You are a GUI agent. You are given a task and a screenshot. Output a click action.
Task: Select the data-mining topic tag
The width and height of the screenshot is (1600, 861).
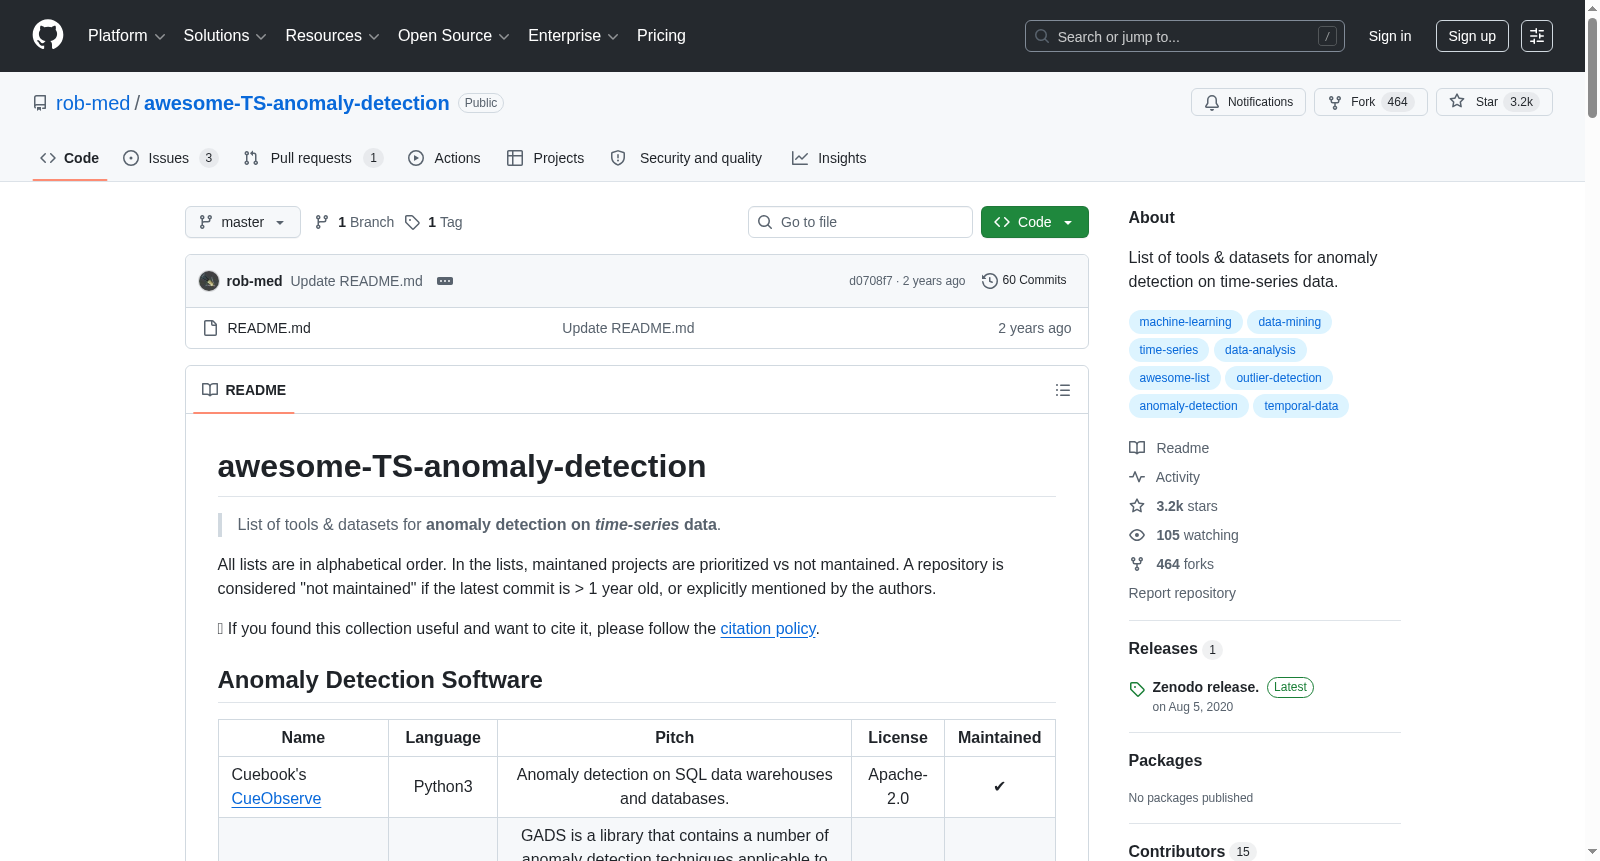tap(1290, 322)
